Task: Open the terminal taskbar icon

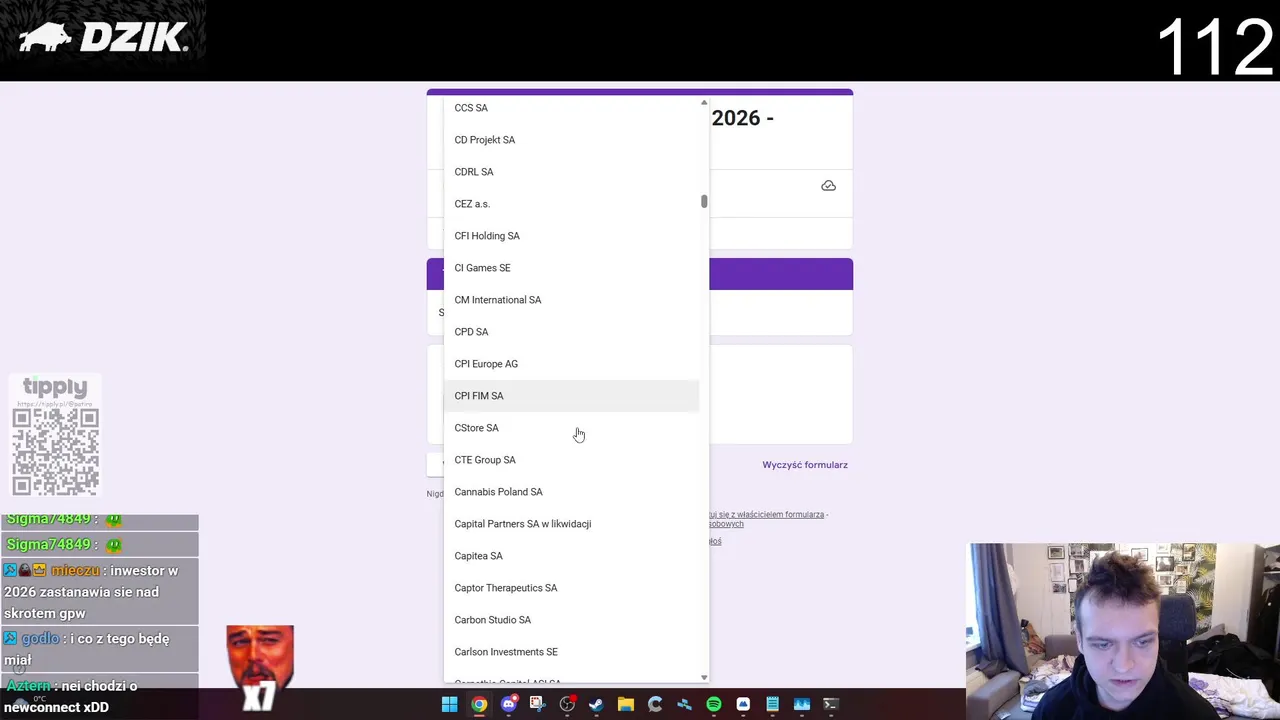Action: coord(830,704)
